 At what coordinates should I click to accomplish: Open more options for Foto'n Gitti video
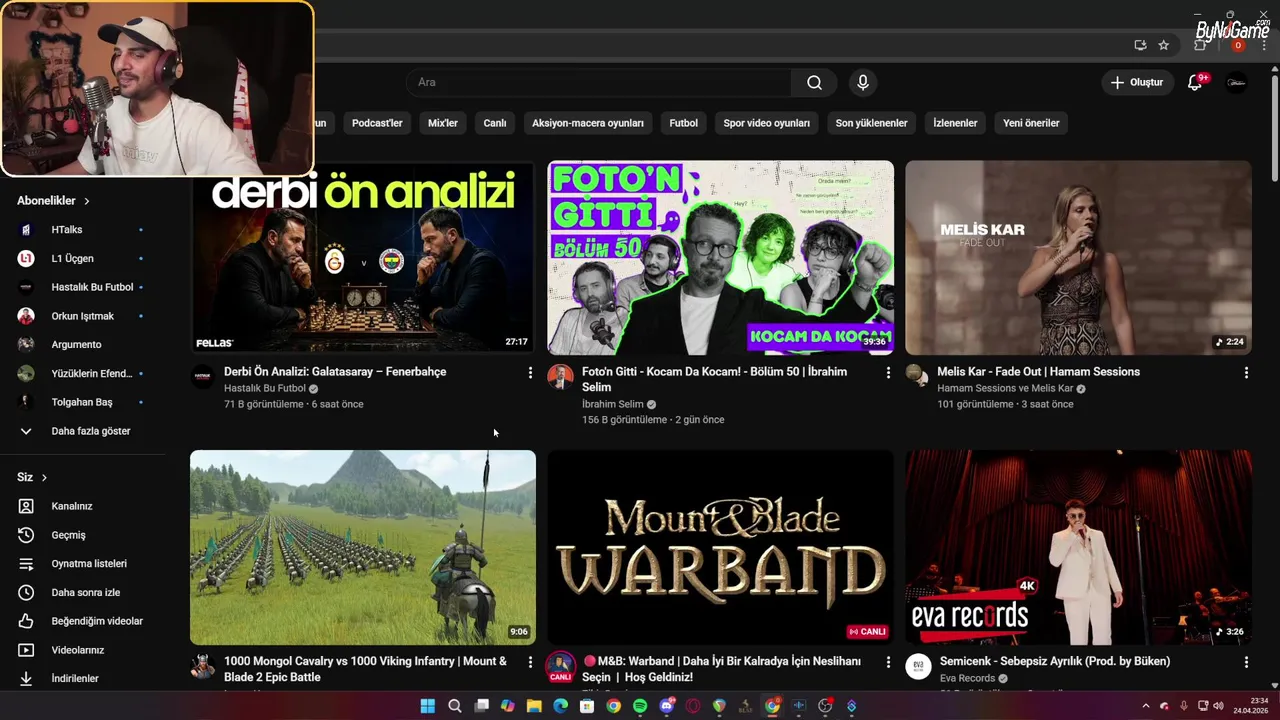pos(888,372)
